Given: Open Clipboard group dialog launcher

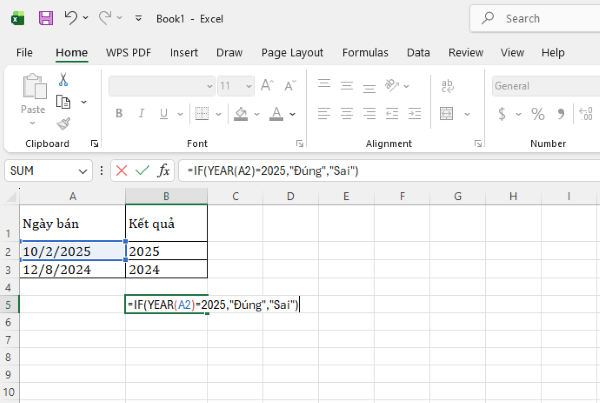Looking at the screenshot, I should 94,144.
